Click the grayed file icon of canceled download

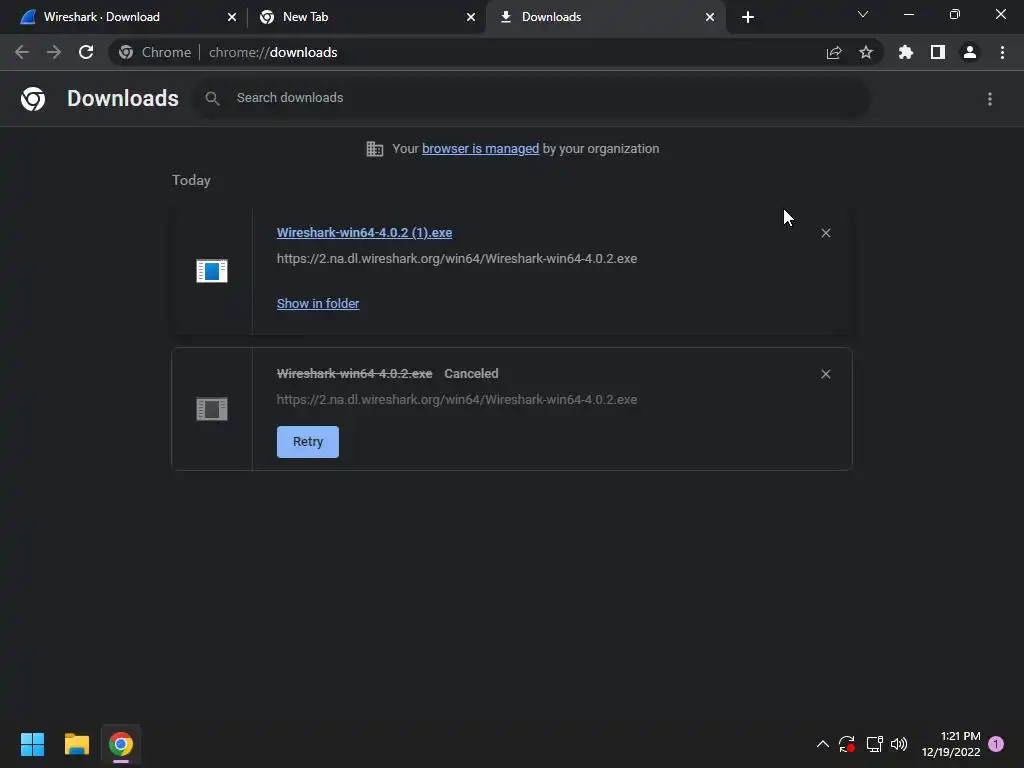tap(212, 409)
